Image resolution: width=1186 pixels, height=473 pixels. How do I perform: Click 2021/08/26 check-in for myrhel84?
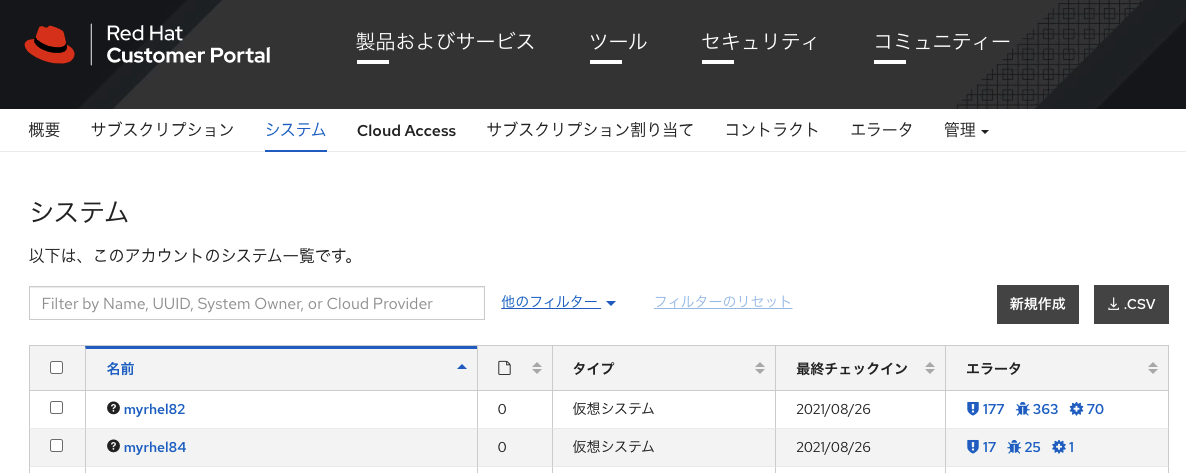(834, 447)
